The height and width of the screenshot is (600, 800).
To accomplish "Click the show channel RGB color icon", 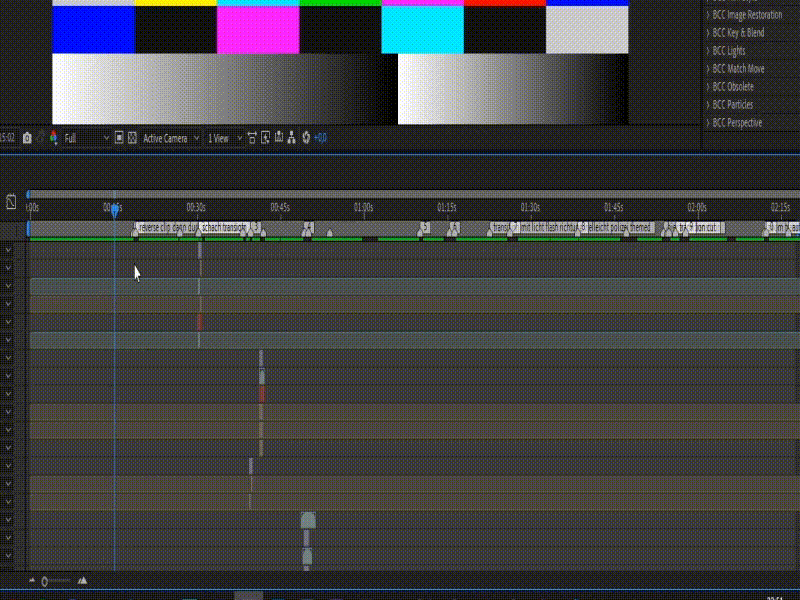I will coord(53,138).
